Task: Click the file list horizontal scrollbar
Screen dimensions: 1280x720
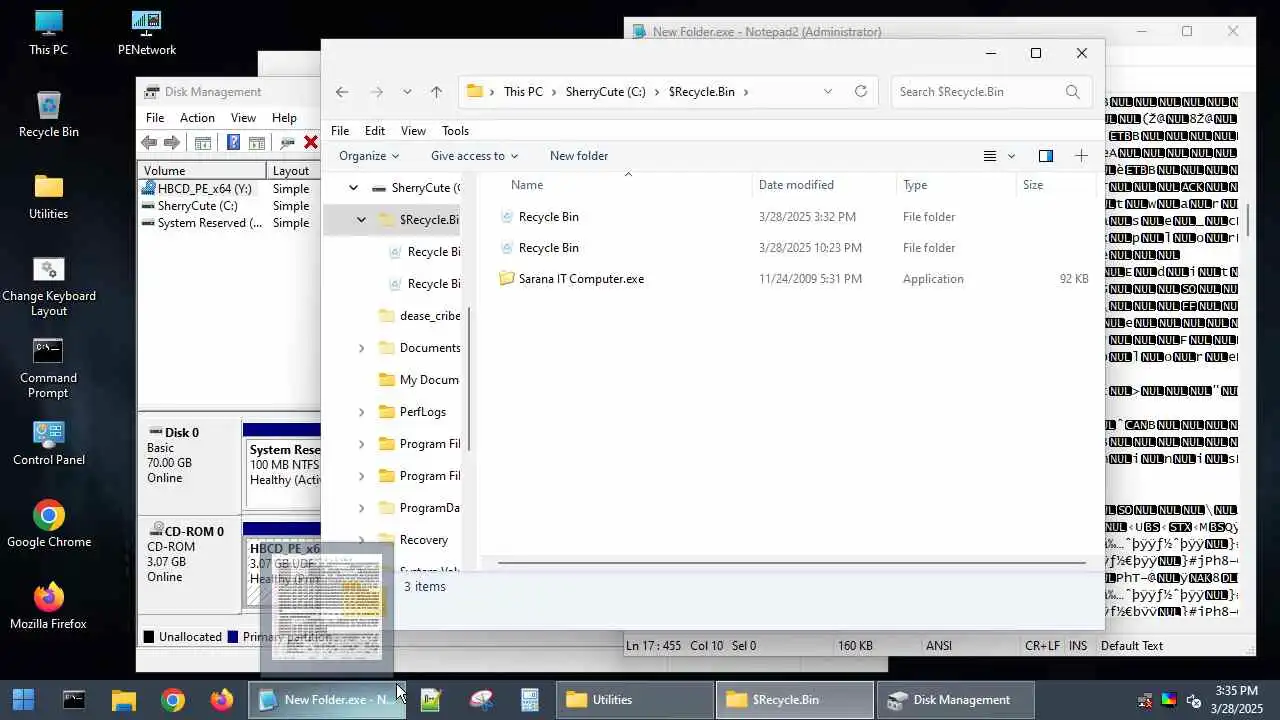Action: [791, 563]
